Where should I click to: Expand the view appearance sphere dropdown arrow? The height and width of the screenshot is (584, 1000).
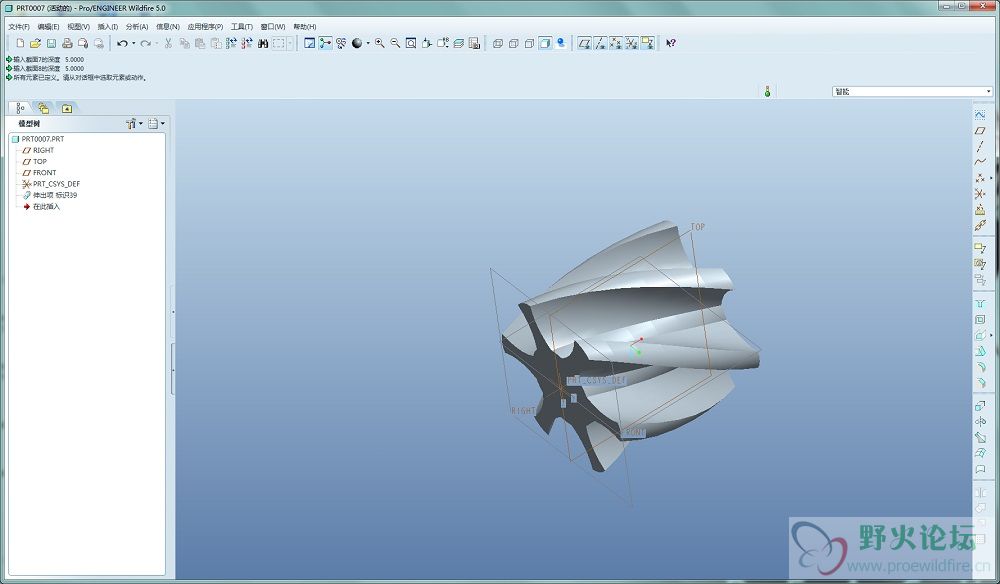368,43
